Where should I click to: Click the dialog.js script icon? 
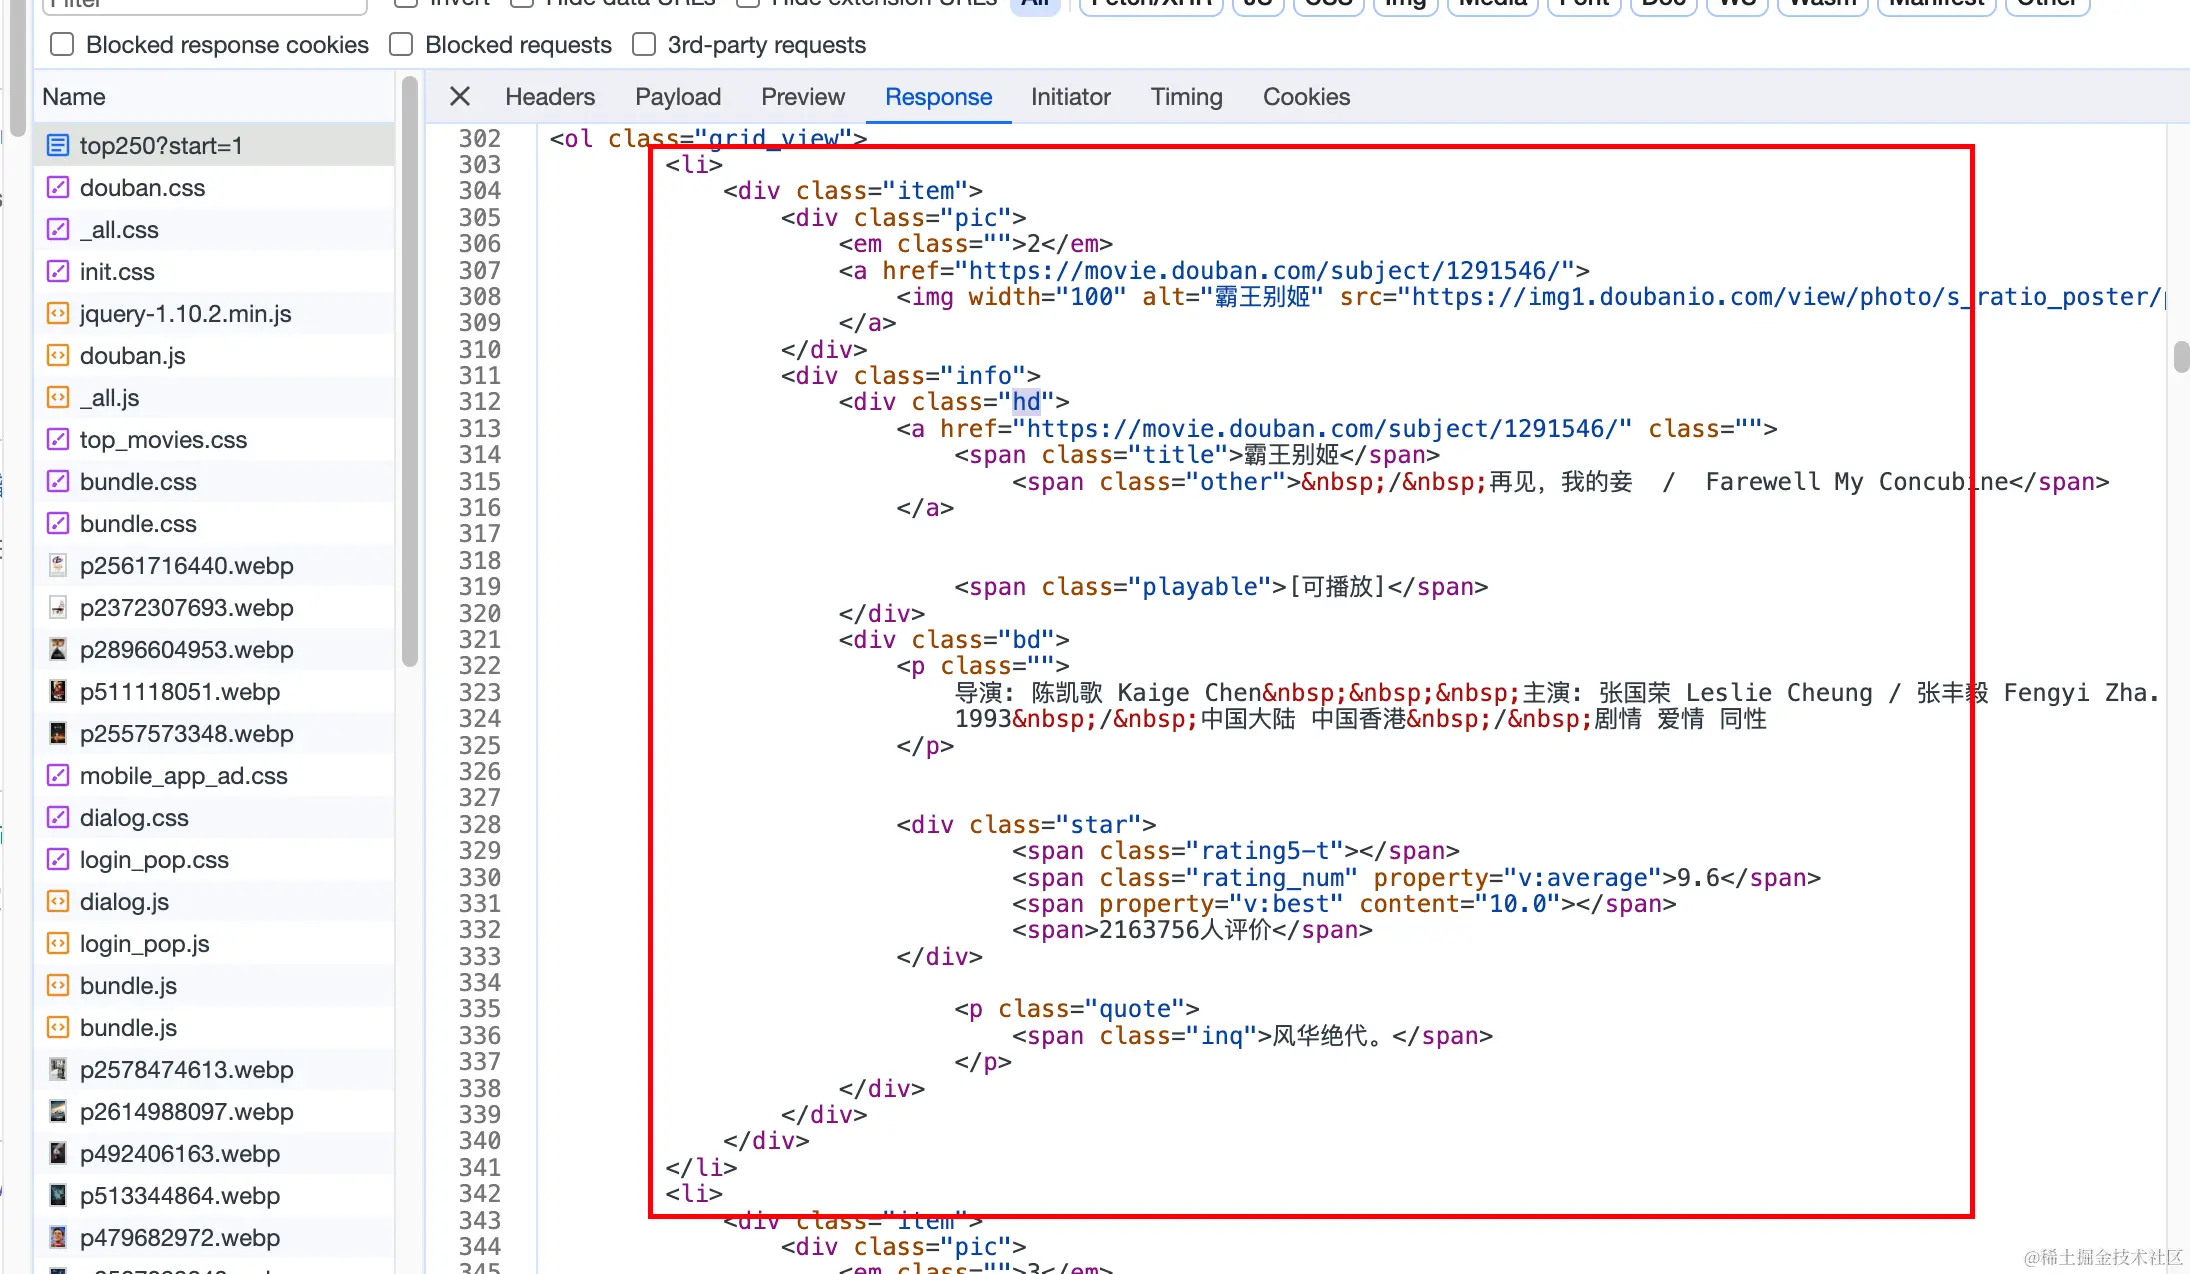pyautogui.click(x=58, y=902)
